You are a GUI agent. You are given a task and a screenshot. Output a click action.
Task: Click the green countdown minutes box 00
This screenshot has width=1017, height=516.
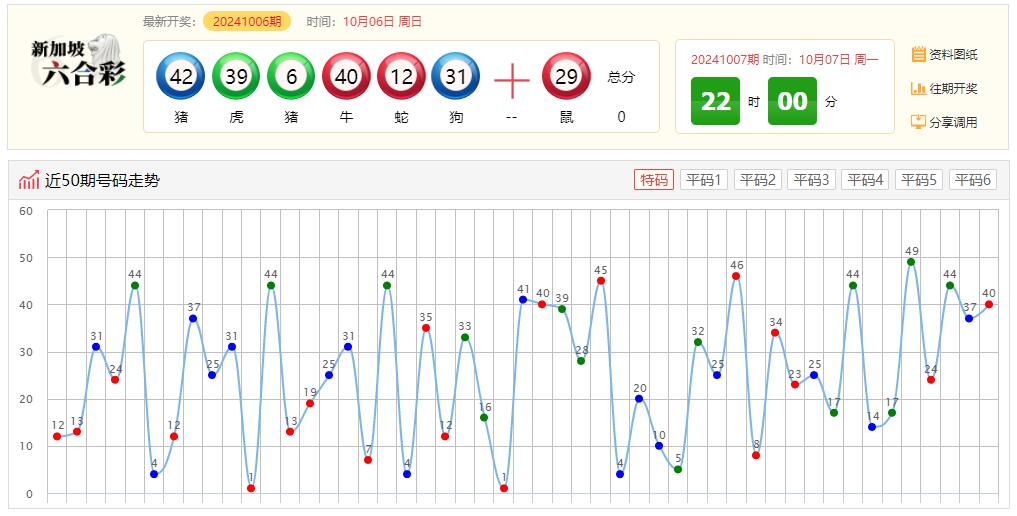792,102
